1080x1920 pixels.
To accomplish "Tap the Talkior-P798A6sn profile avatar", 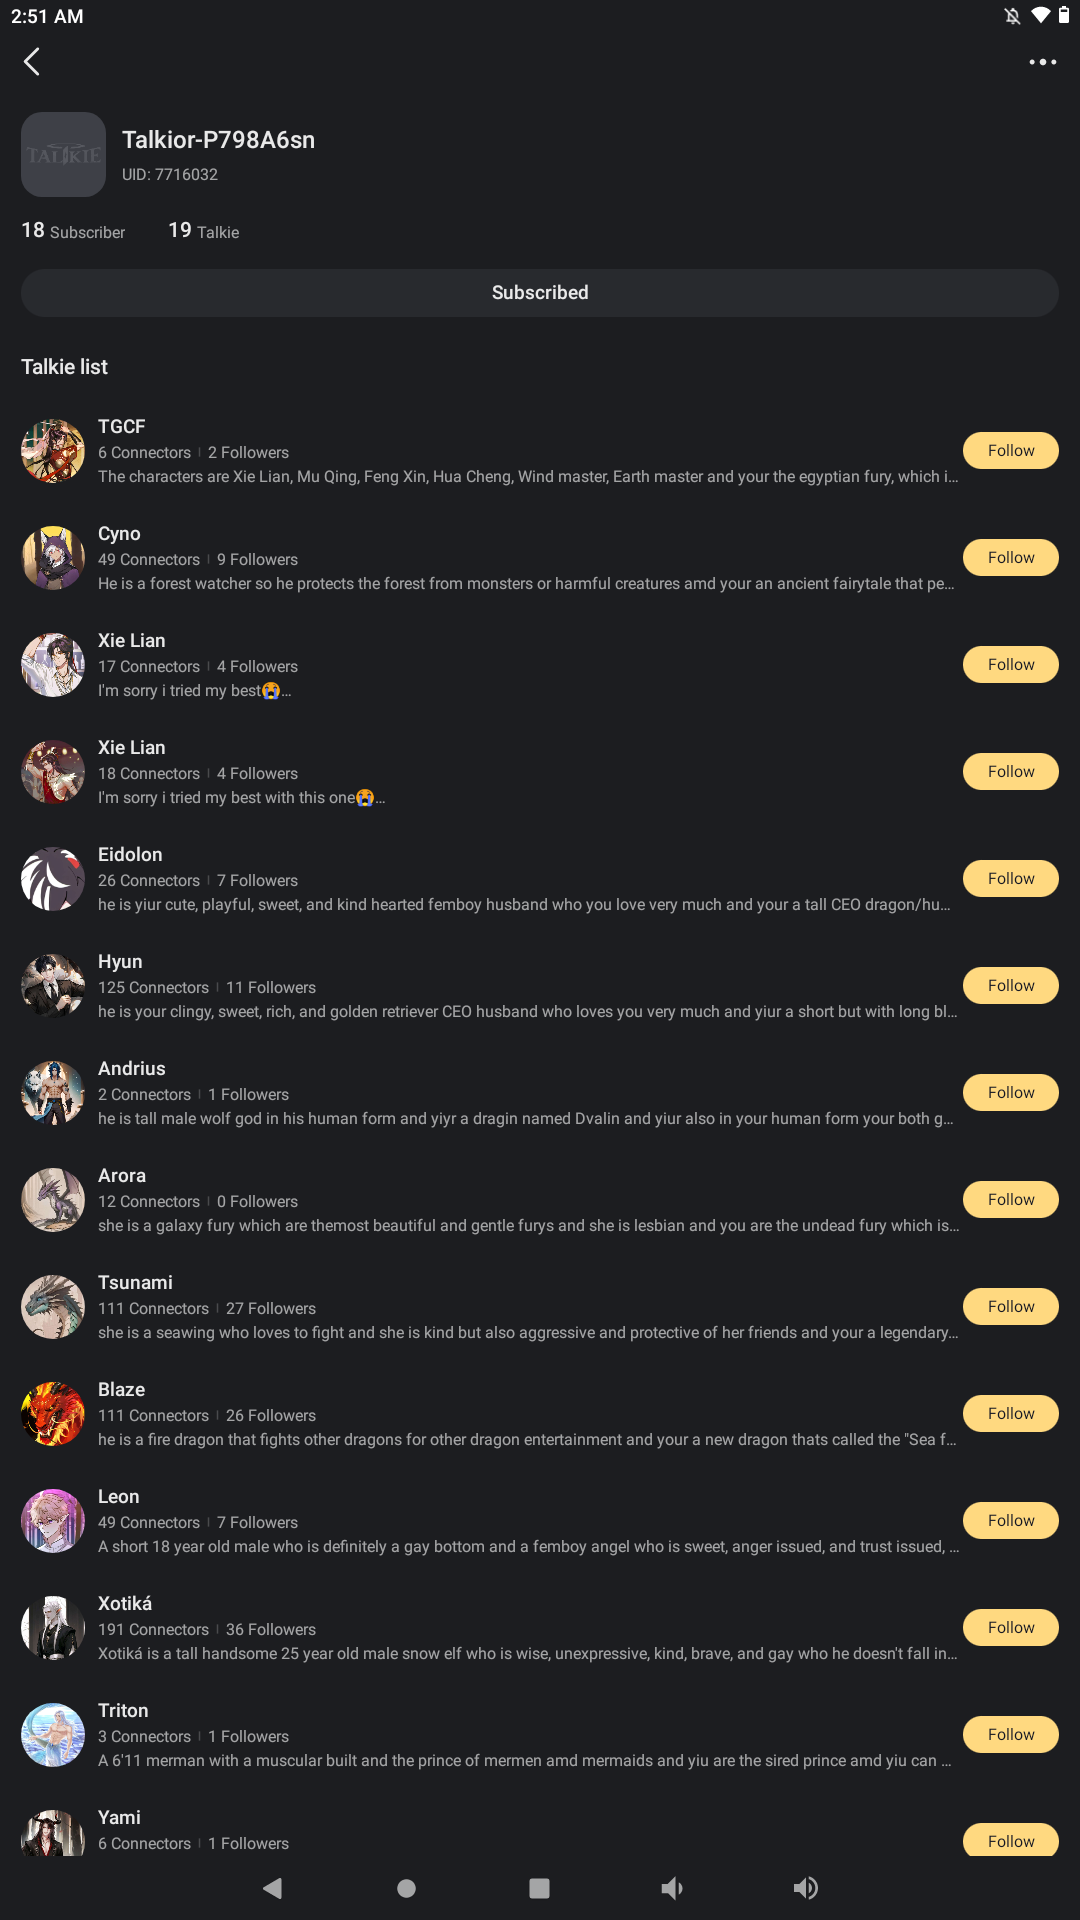I will point(63,154).
